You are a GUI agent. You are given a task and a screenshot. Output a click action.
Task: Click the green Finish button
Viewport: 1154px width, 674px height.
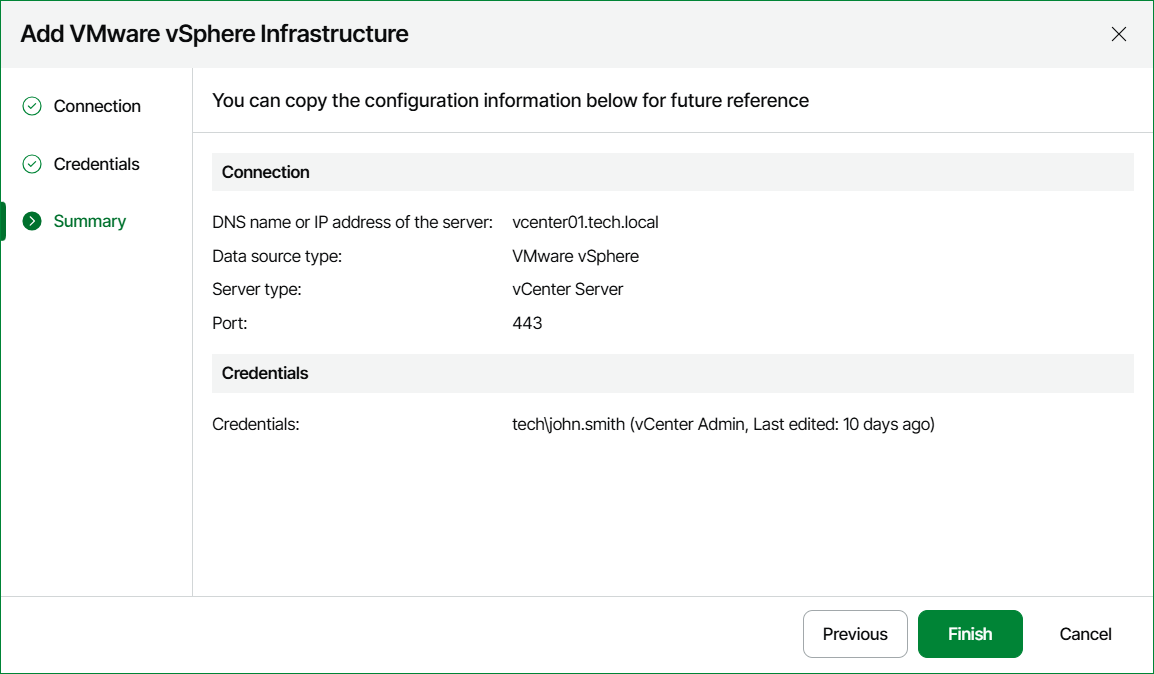tap(970, 634)
